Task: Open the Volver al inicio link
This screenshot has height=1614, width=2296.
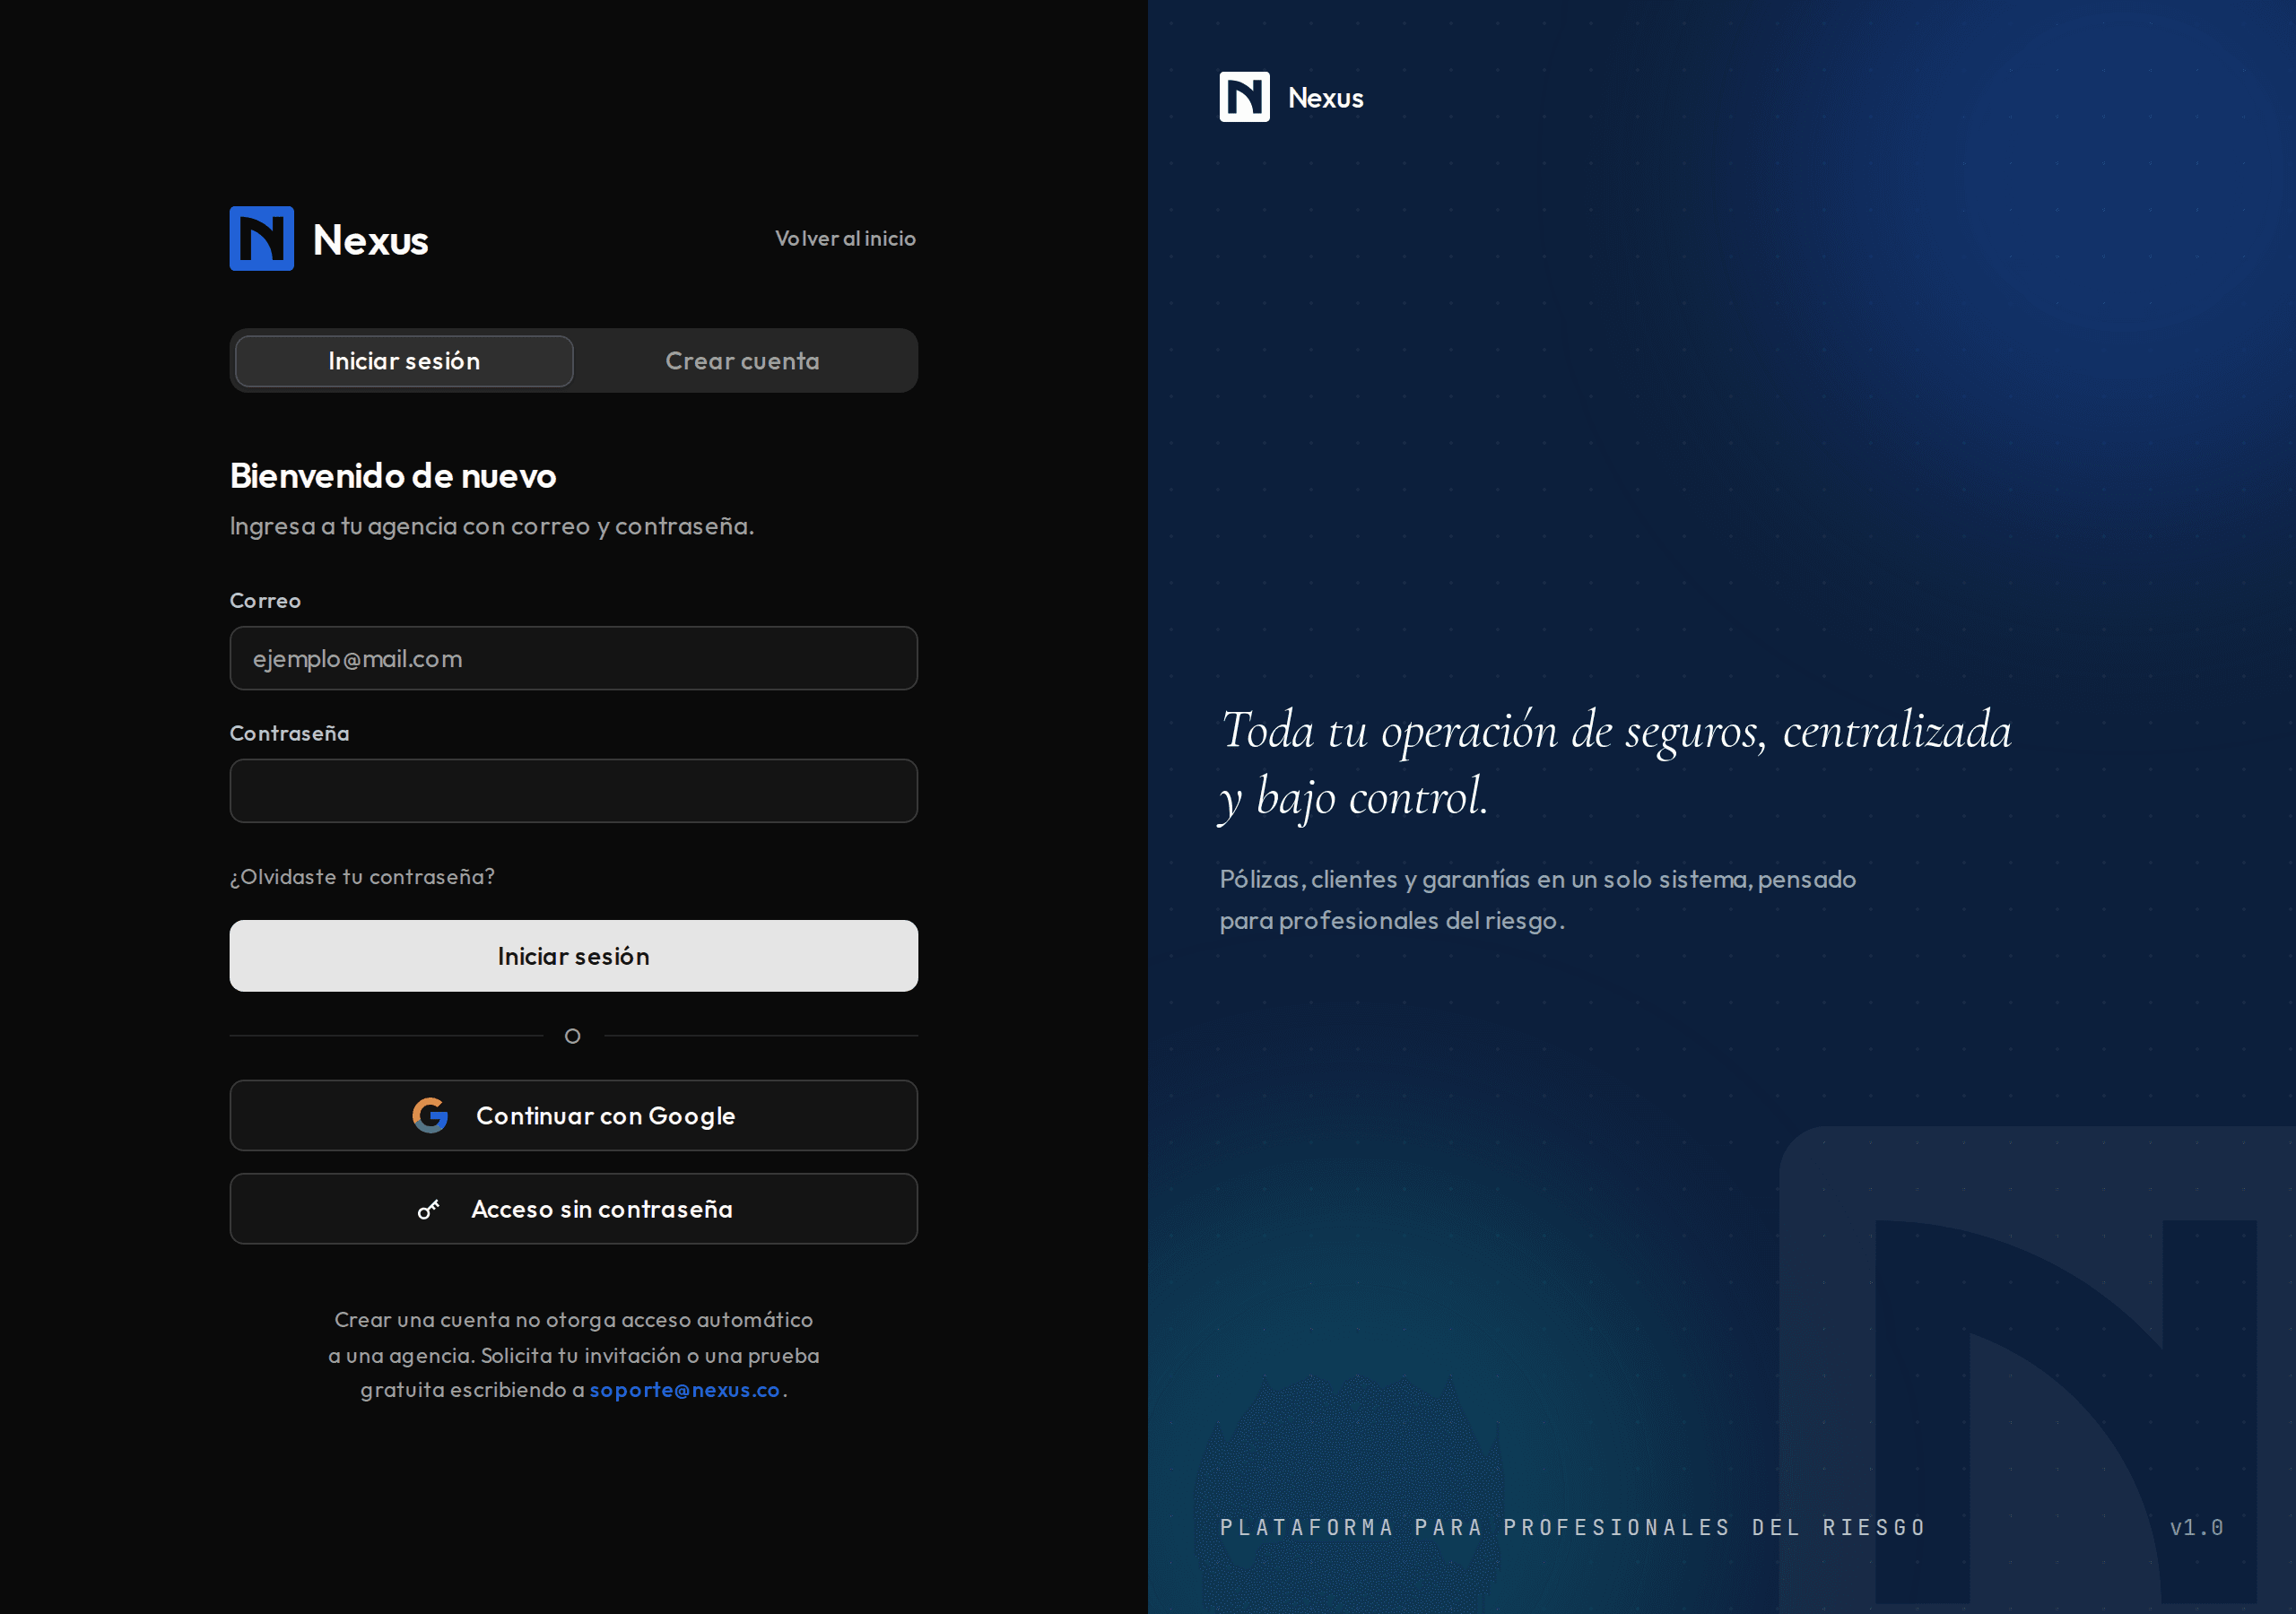Action: click(x=845, y=238)
